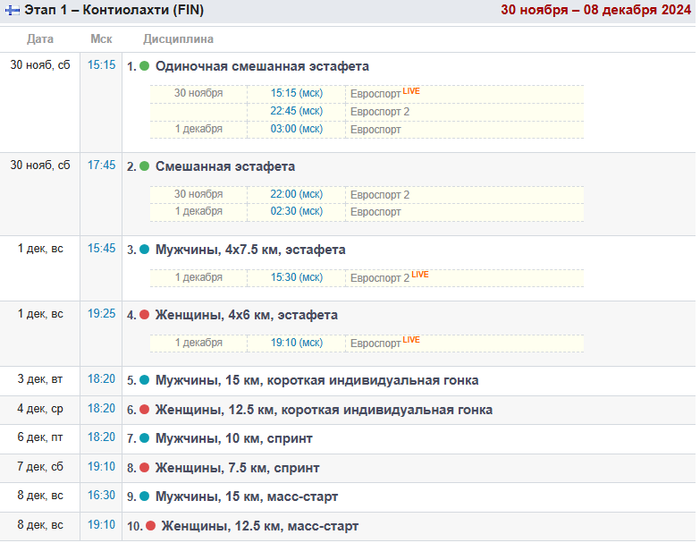Open Женщины, 12.5 км, короткая индивидуальная гонка

(x=324, y=409)
